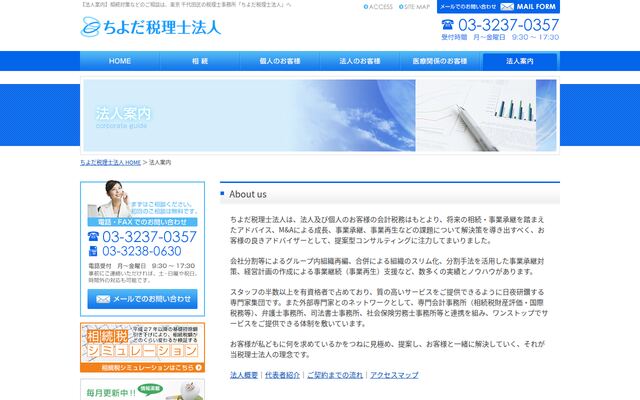Select the 法人案内 menu item

click(520, 61)
